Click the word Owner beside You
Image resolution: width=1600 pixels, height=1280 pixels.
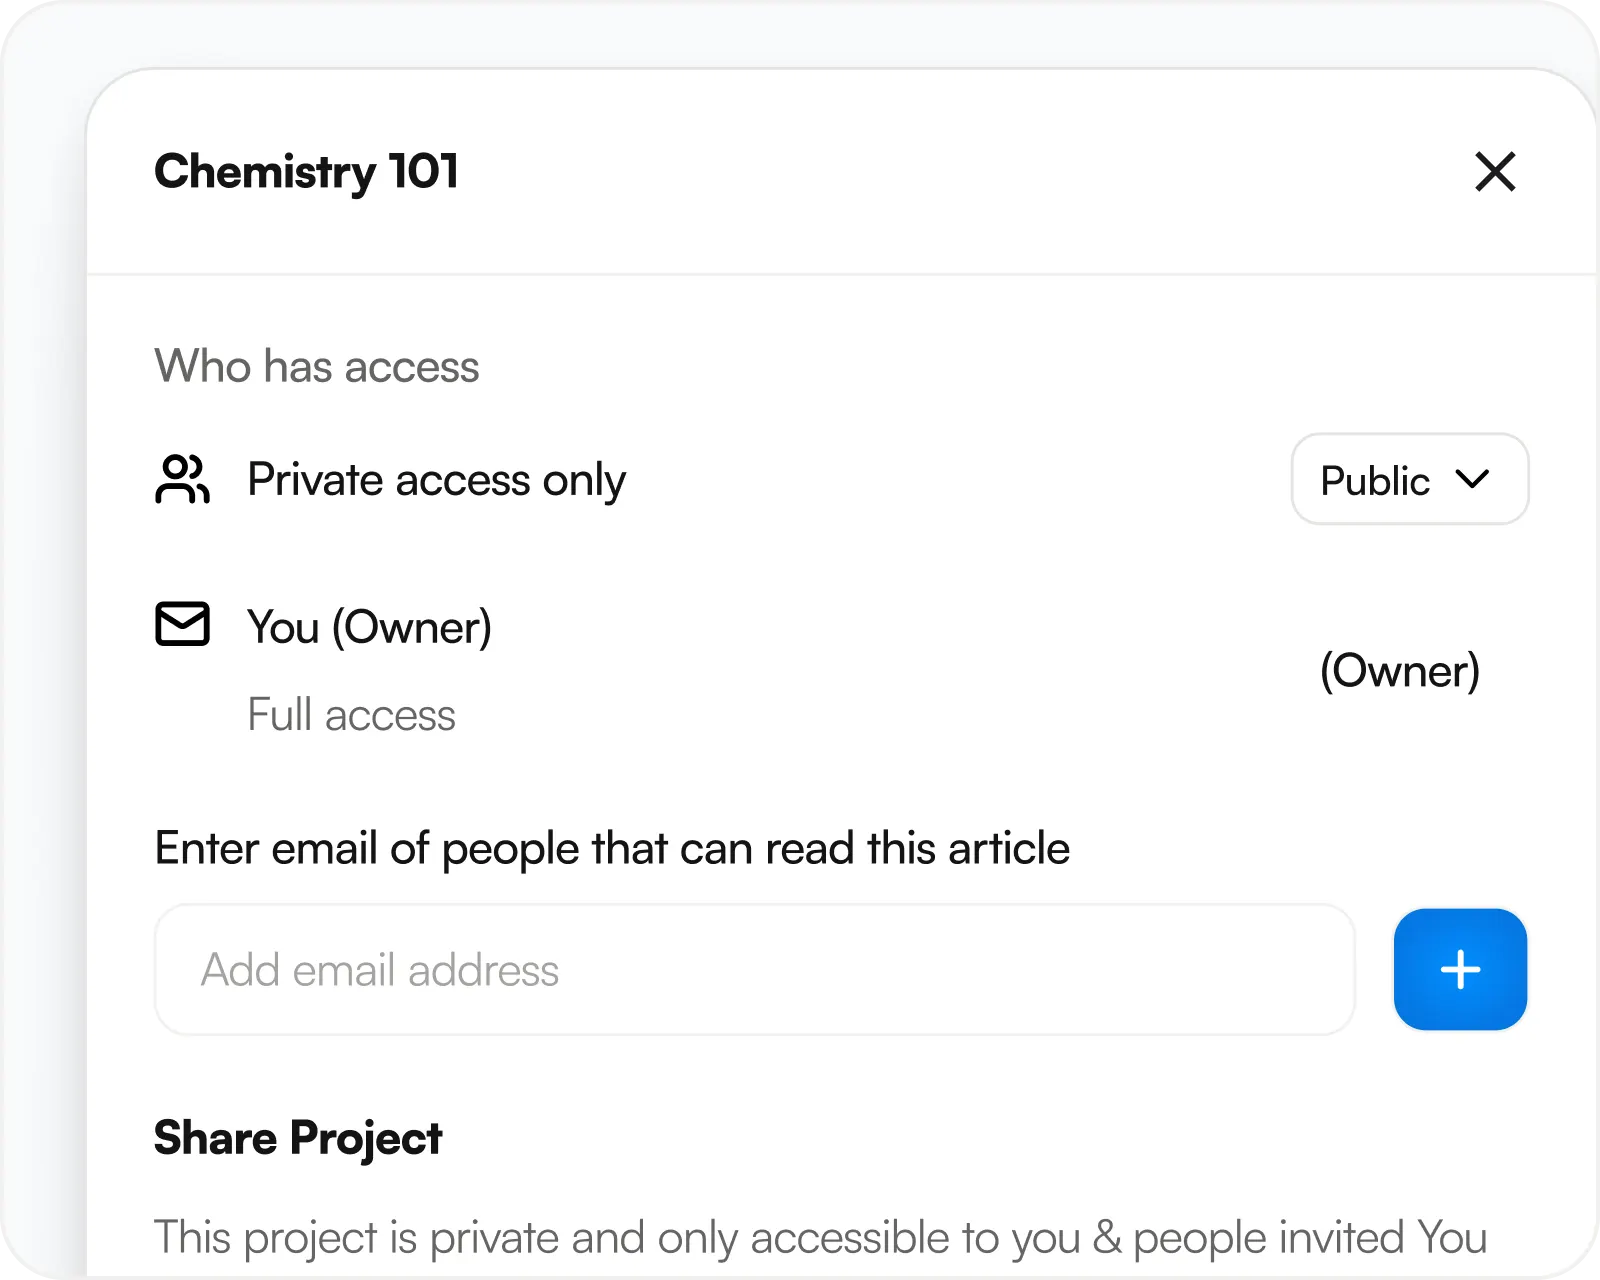point(411,628)
